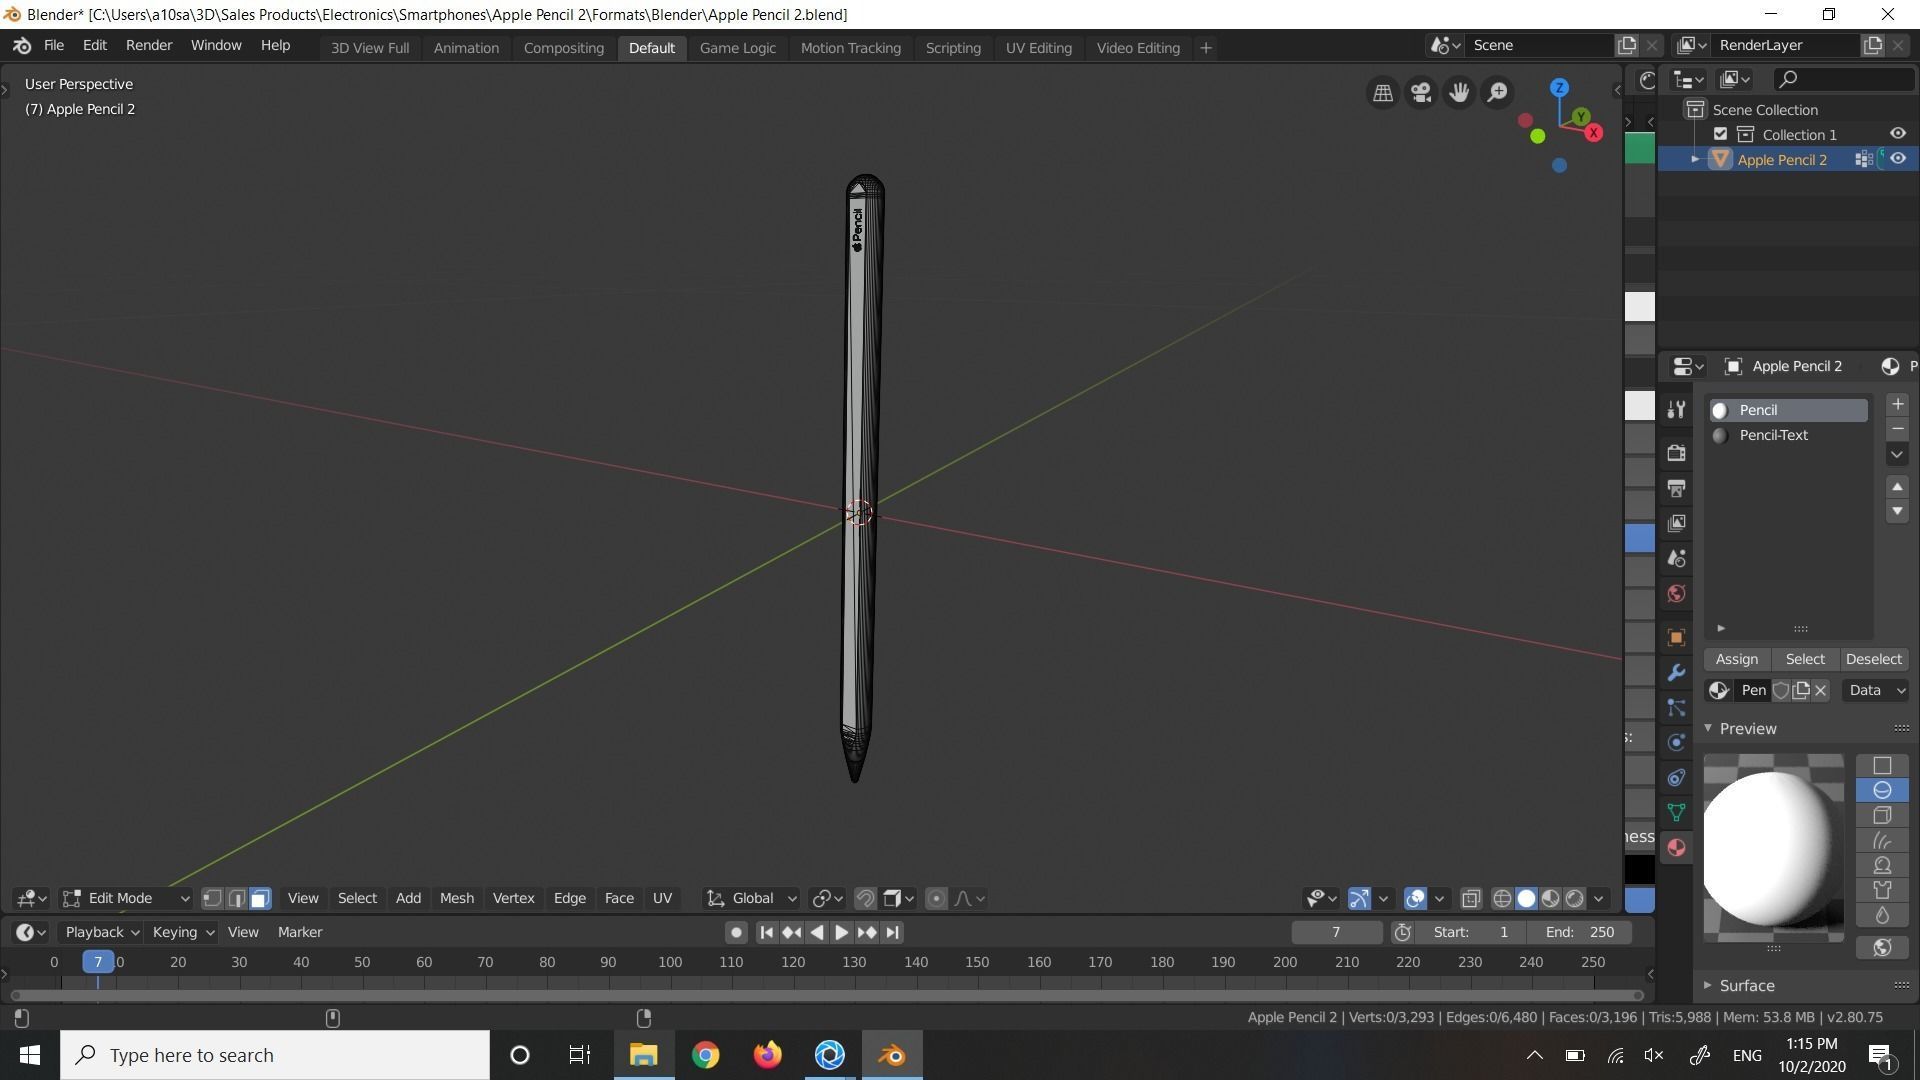Open material link Data dropdown
This screenshot has height=1080, width=1920.
click(x=1876, y=690)
